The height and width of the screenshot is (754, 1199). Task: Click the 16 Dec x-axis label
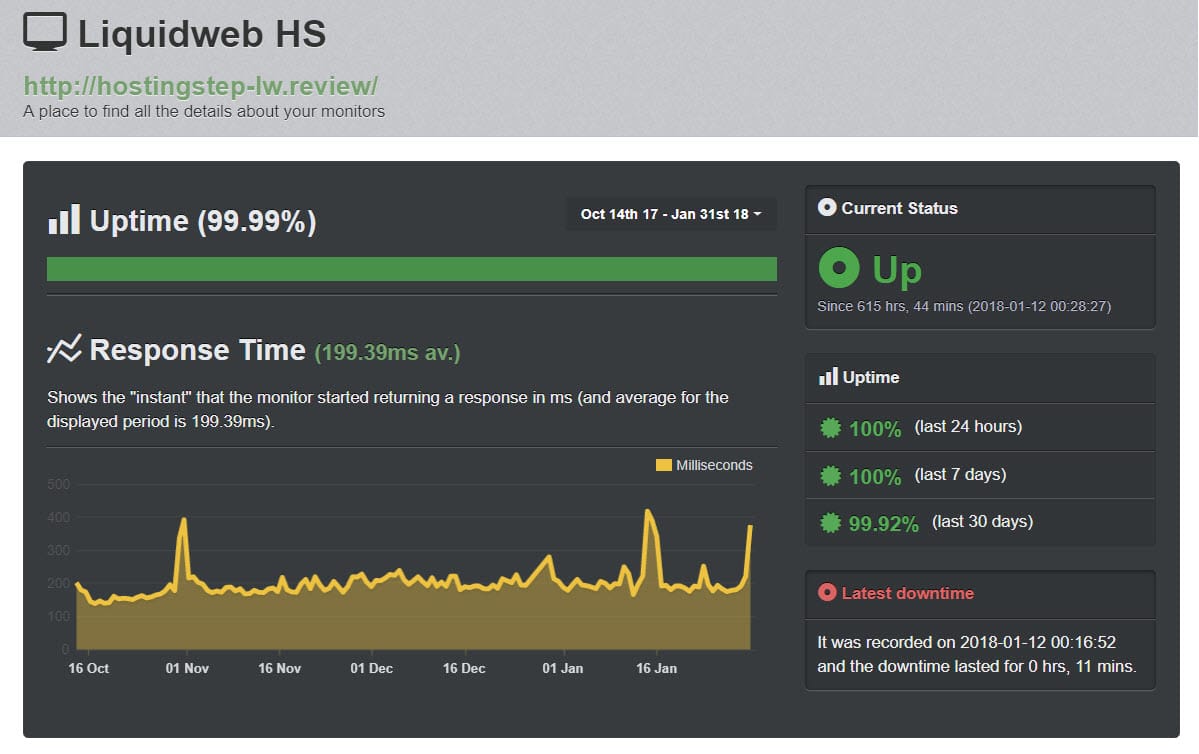(464, 668)
